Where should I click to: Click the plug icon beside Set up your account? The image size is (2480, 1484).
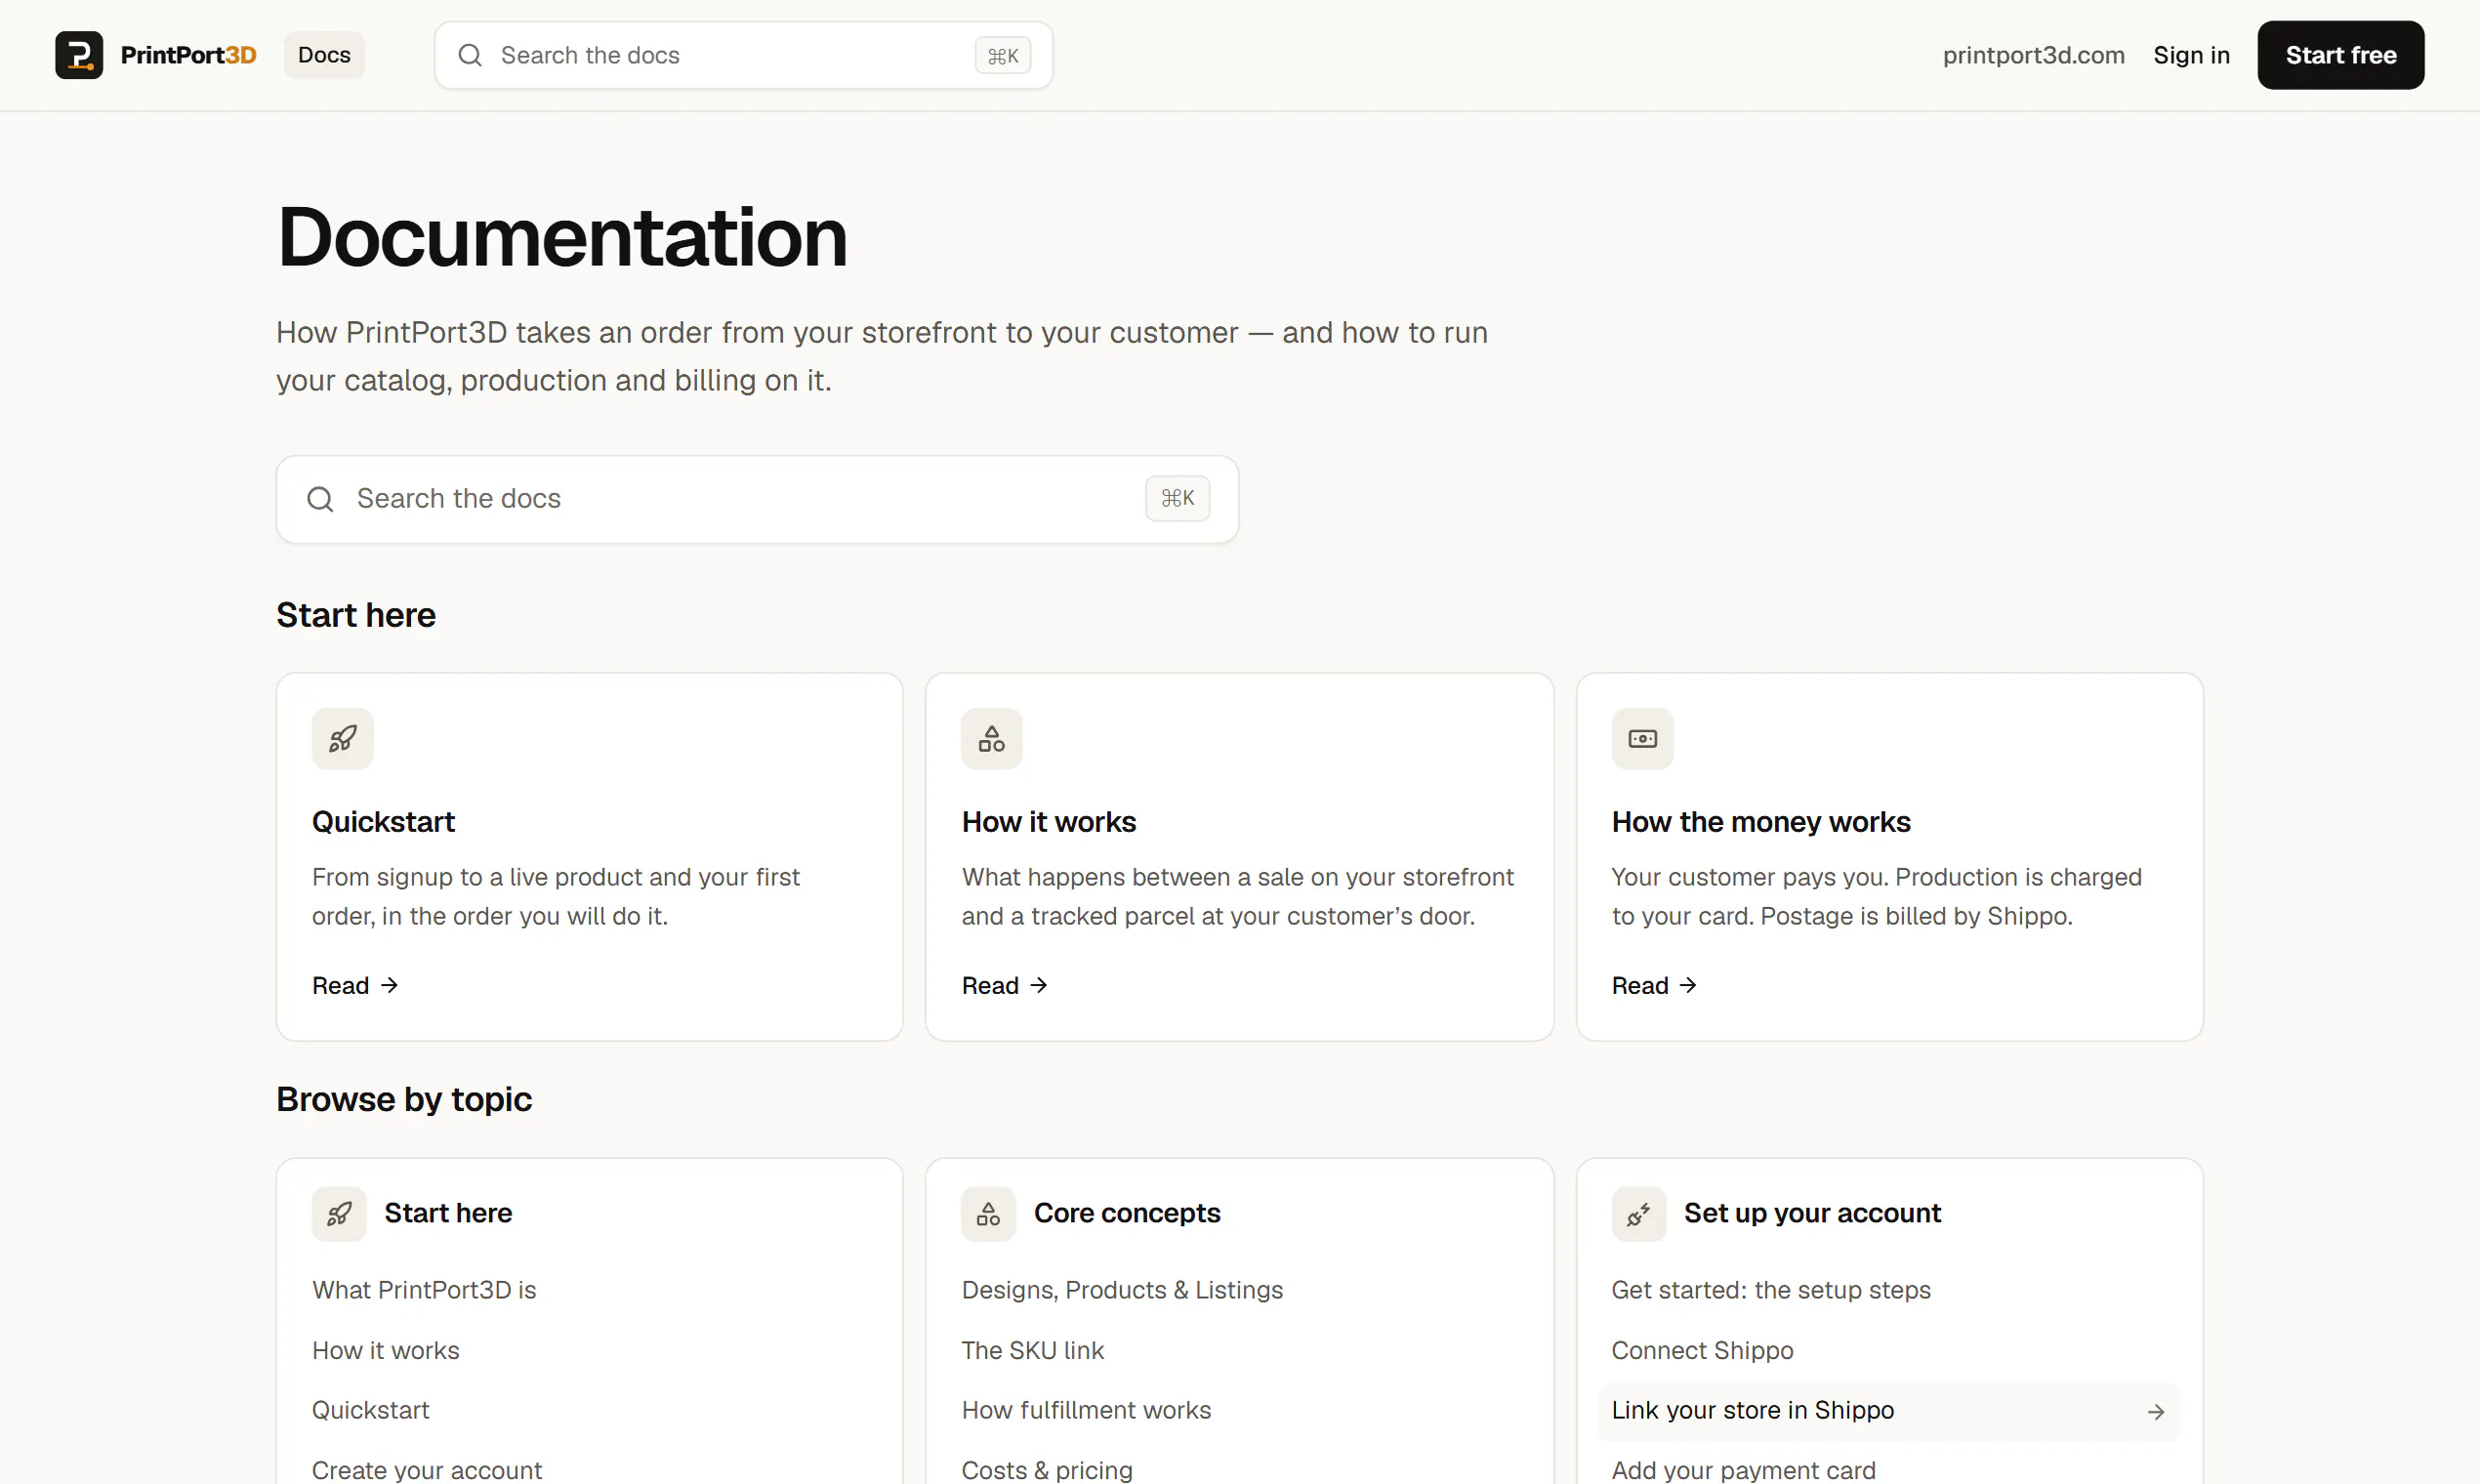click(x=1639, y=1214)
